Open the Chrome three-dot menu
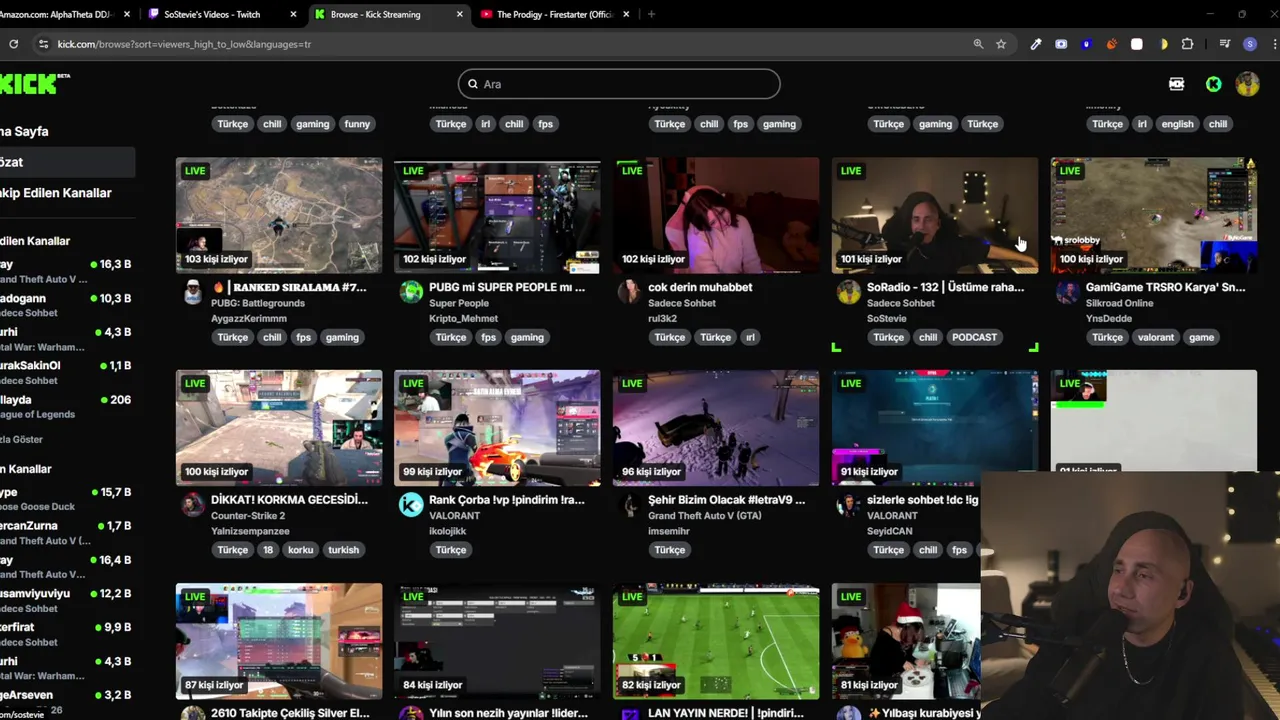The image size is (1280, 720). click(1275, 44)
